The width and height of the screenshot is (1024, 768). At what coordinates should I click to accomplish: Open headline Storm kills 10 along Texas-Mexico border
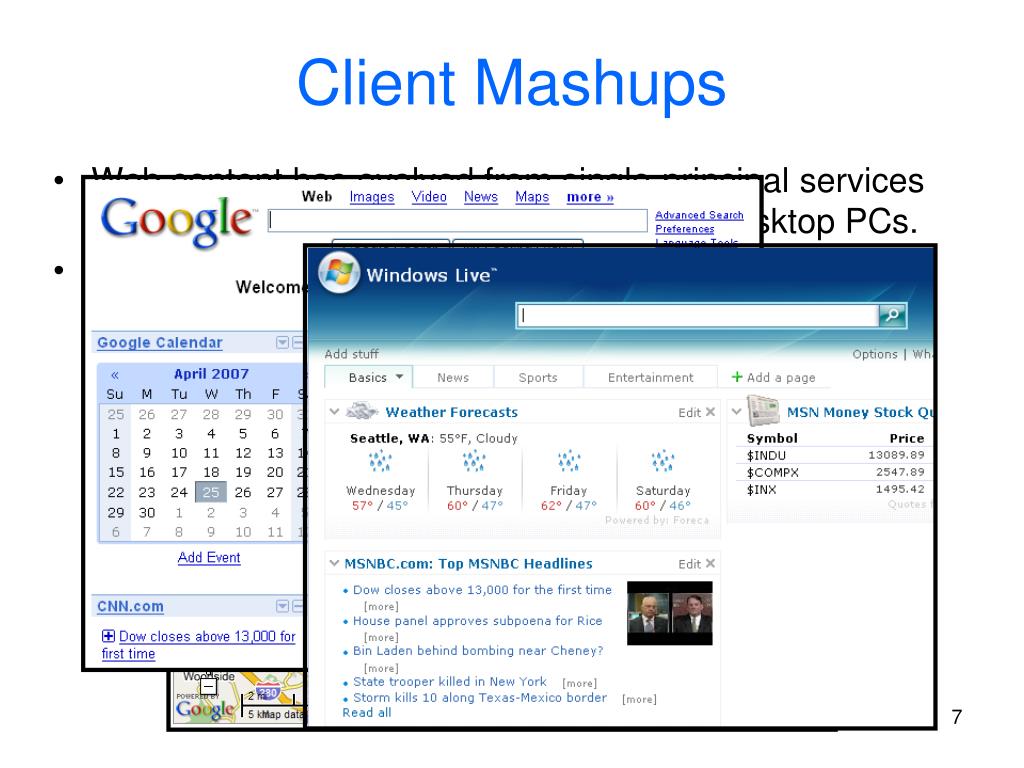(x=480, y=697)
